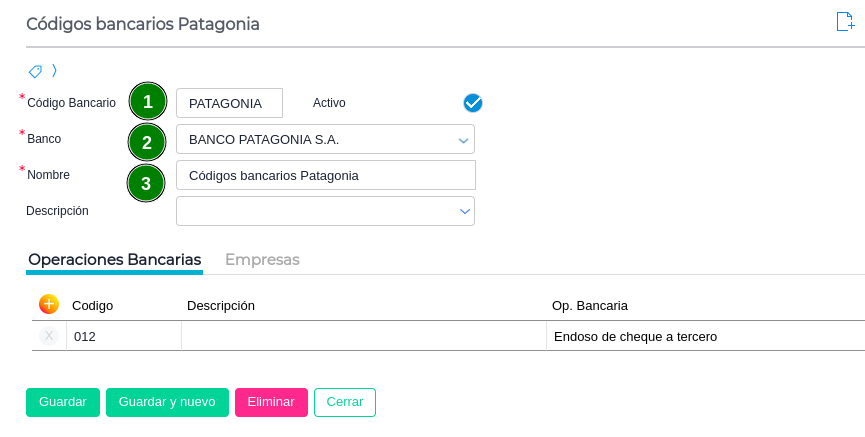Image resolution: width=865 pixels, height=437 pixels.
Task: Click the new document icon at top right
Action: [x=845, y=22]
